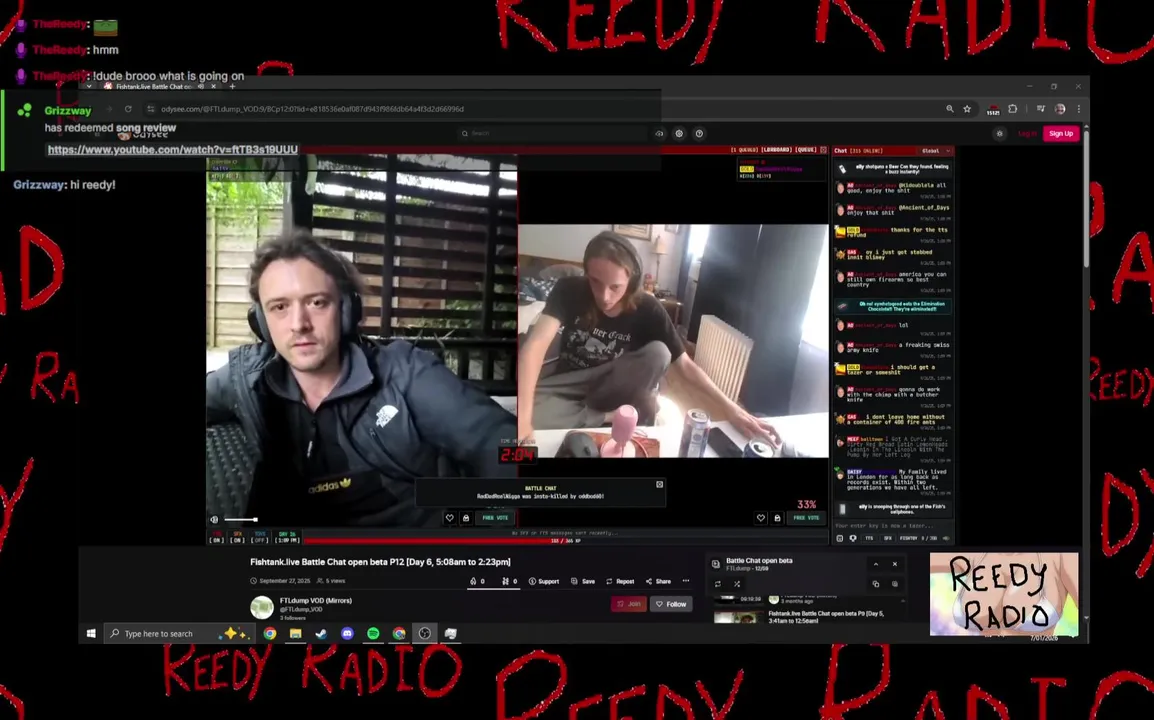Screen dimensions: 1154x720
Task: Click the heart icon under left stream
Action: point(450,518)
